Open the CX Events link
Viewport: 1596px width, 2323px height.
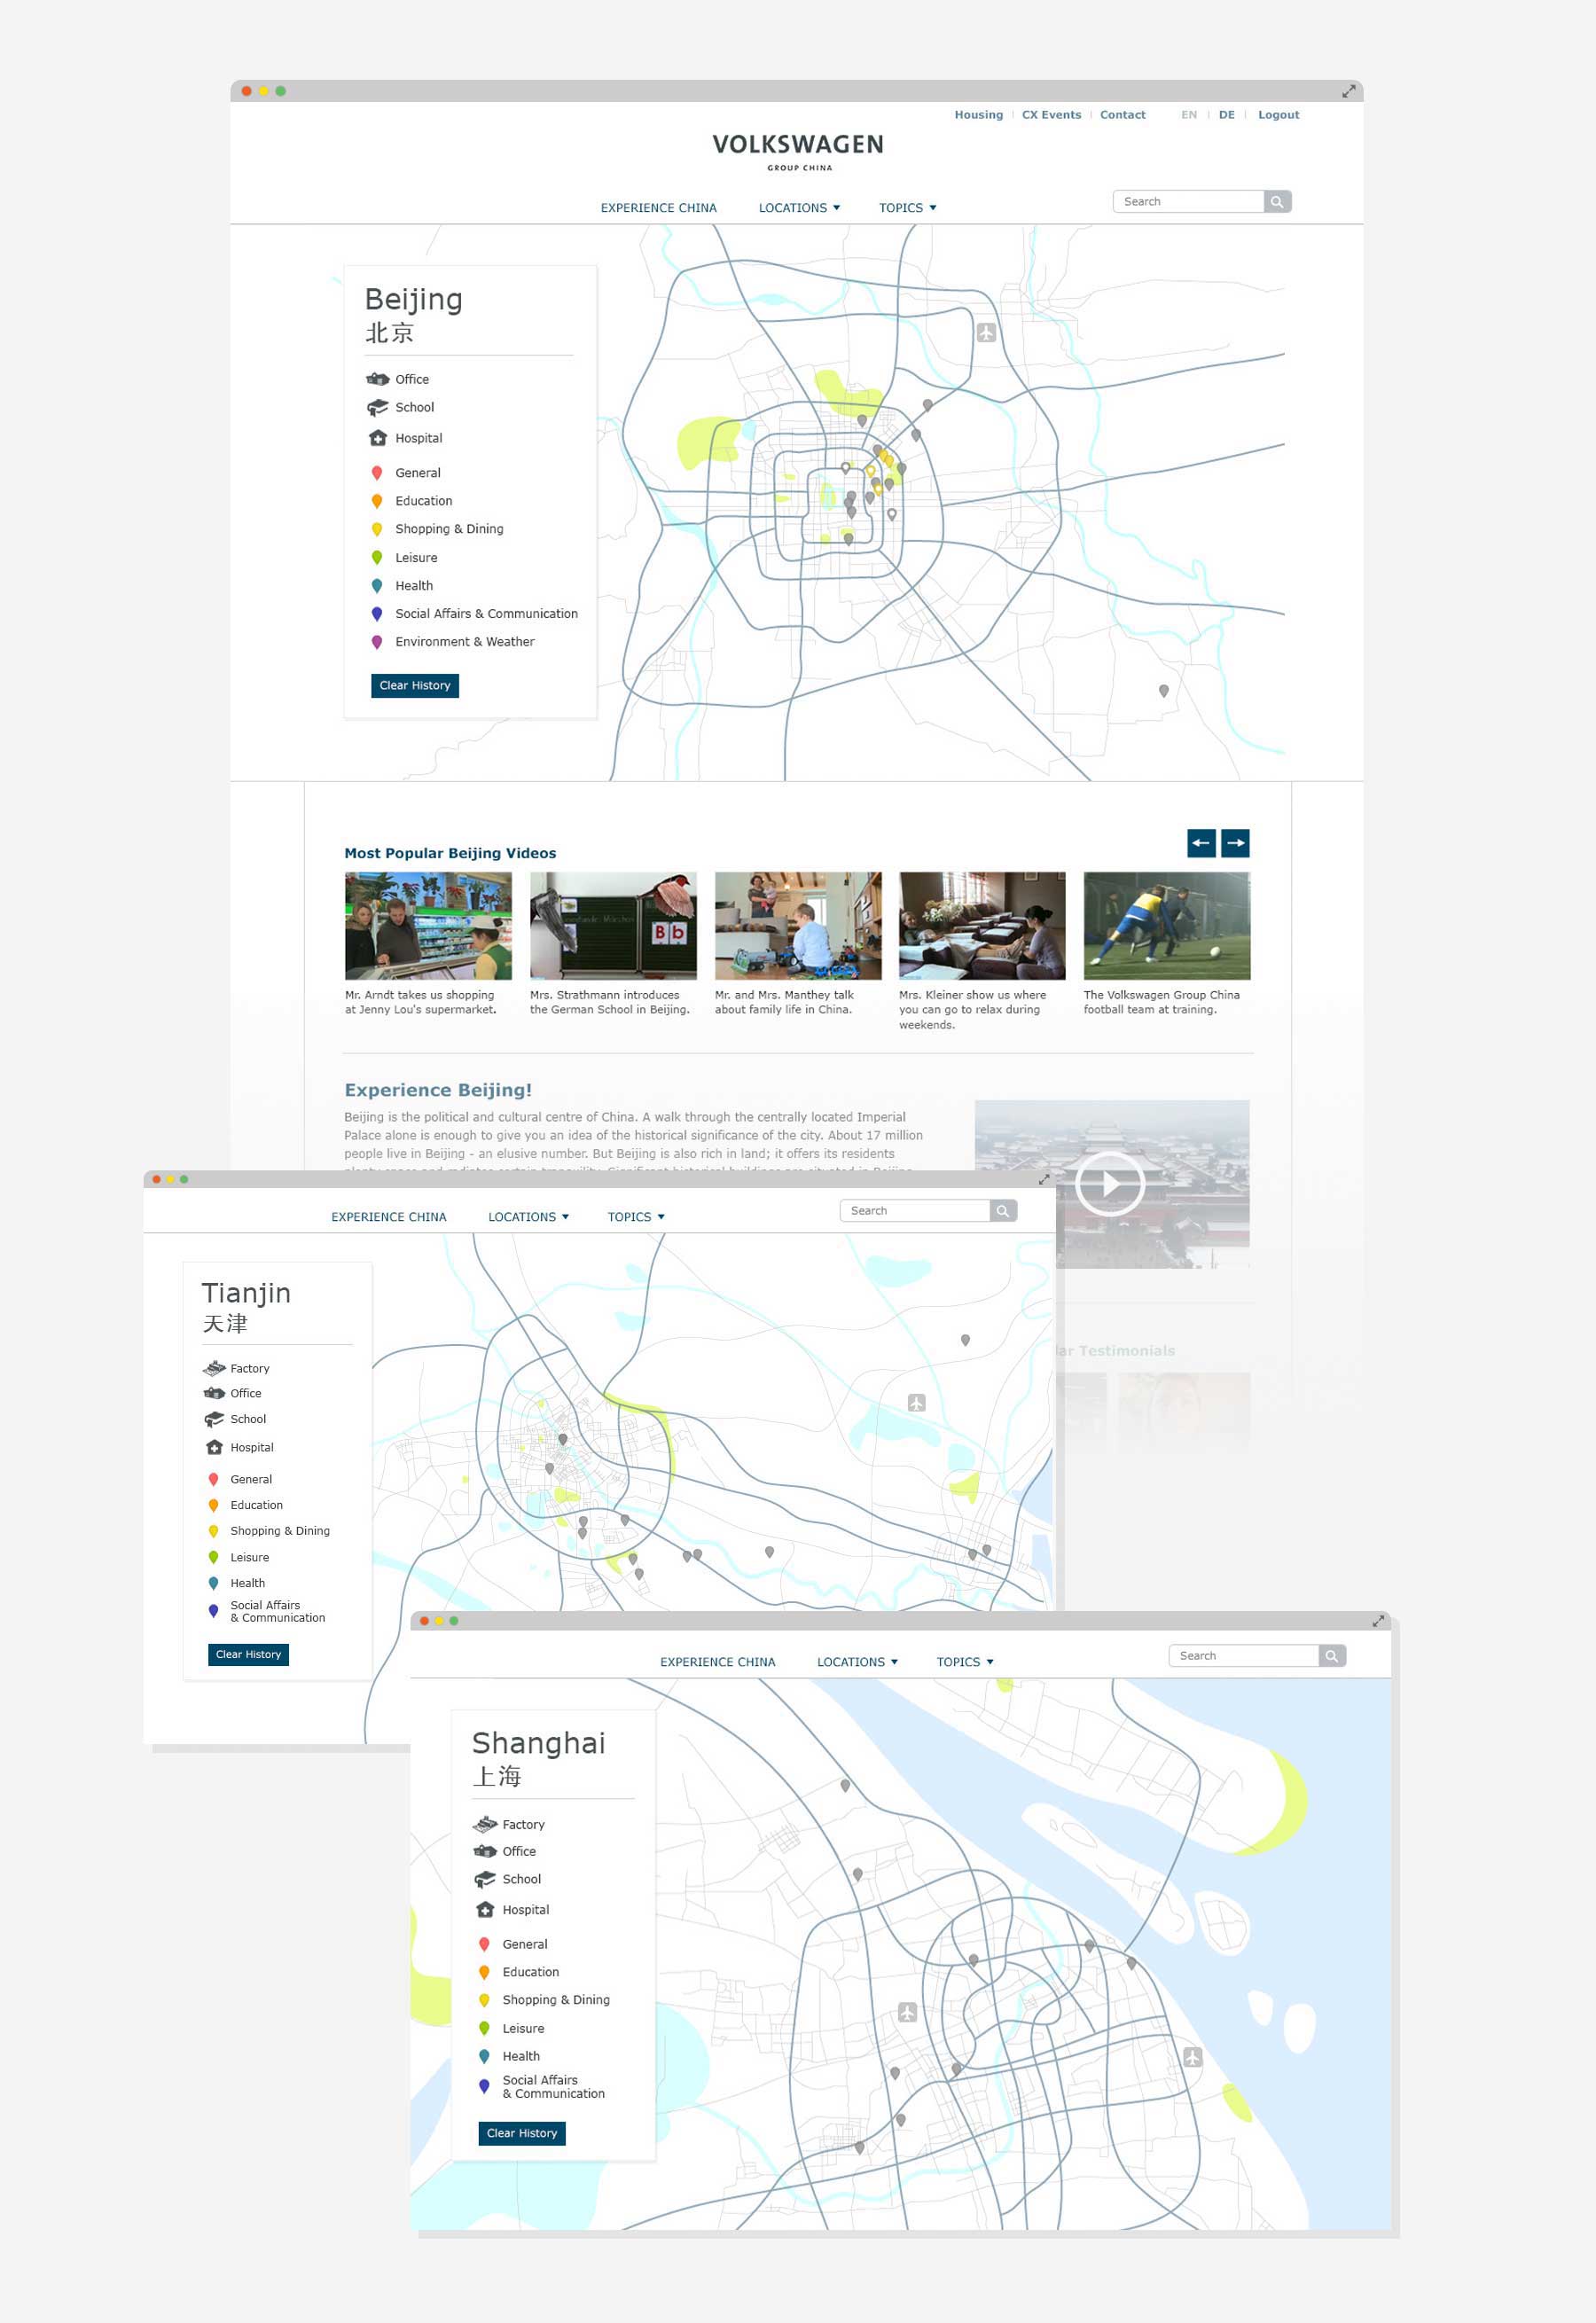pos(1051,115)
